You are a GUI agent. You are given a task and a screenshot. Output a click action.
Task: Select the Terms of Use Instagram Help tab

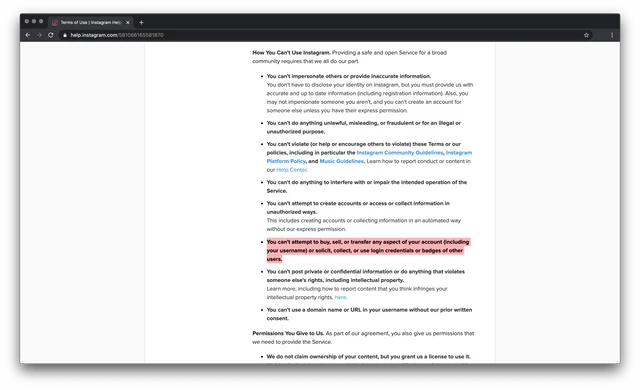click(x=91, y=22)
